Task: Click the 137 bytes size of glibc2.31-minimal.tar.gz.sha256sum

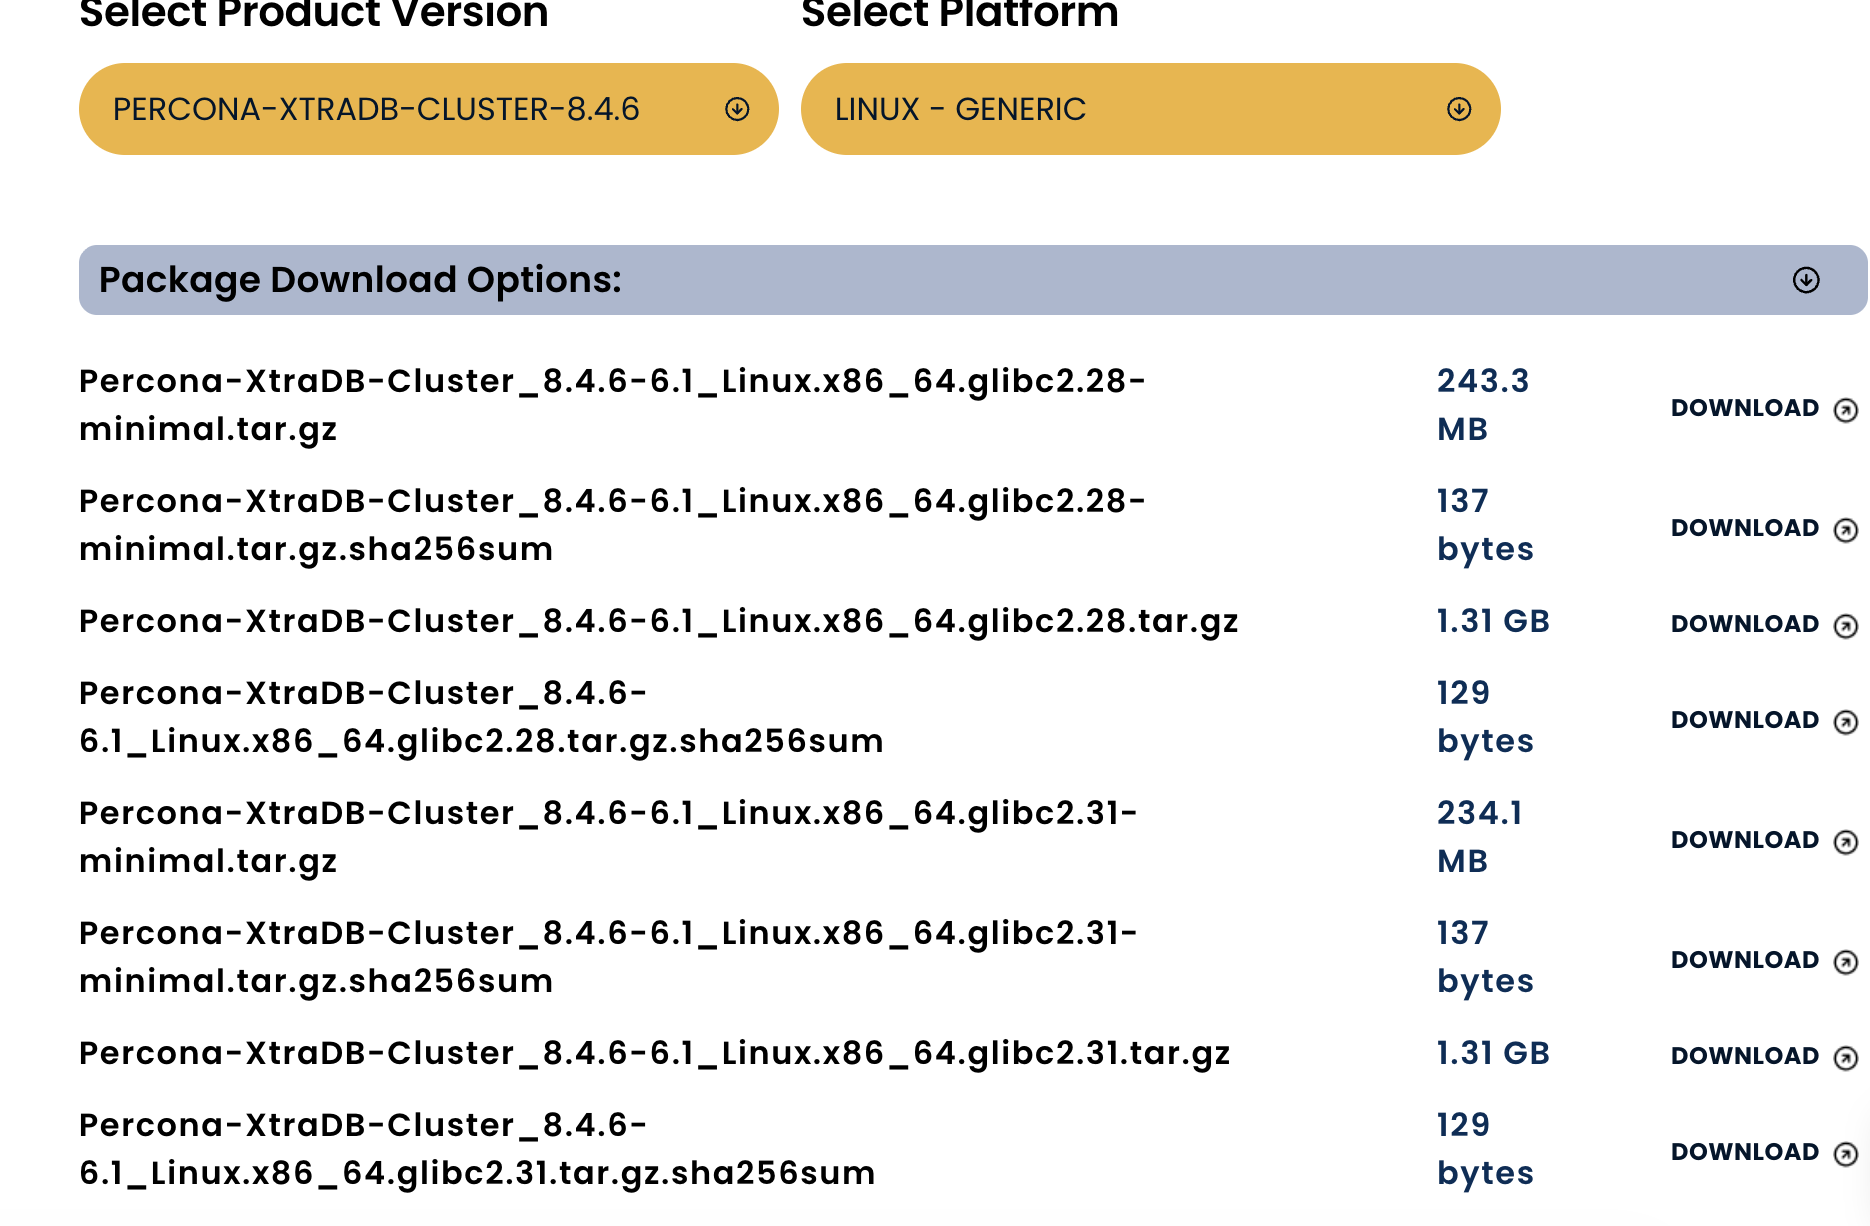Action: pos(1485,957)
